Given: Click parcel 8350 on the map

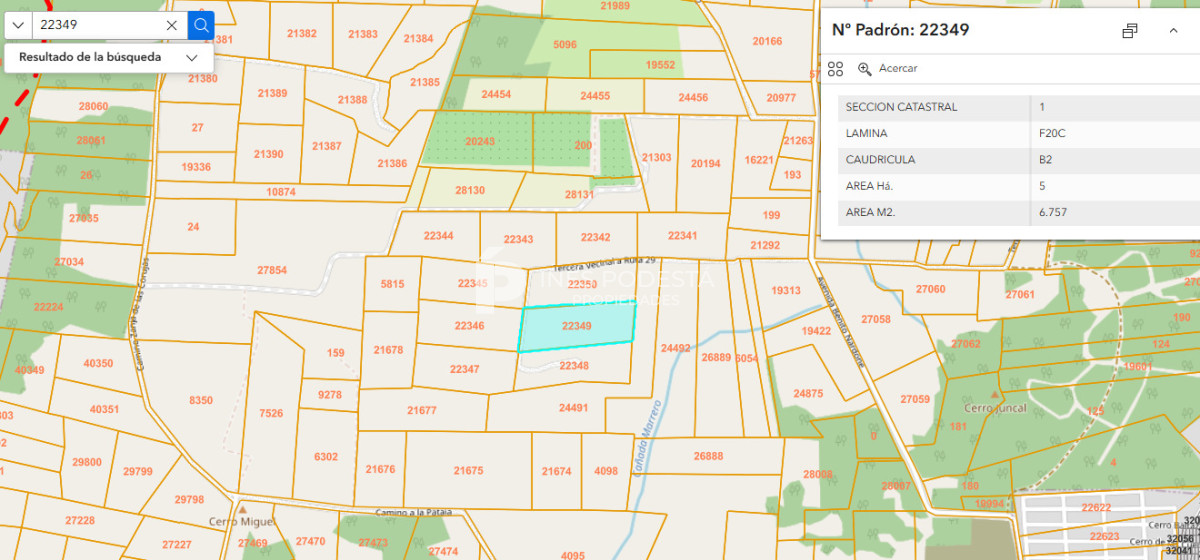Looking at the screenshot, I should pyautogui.click(x=201, y=400).
